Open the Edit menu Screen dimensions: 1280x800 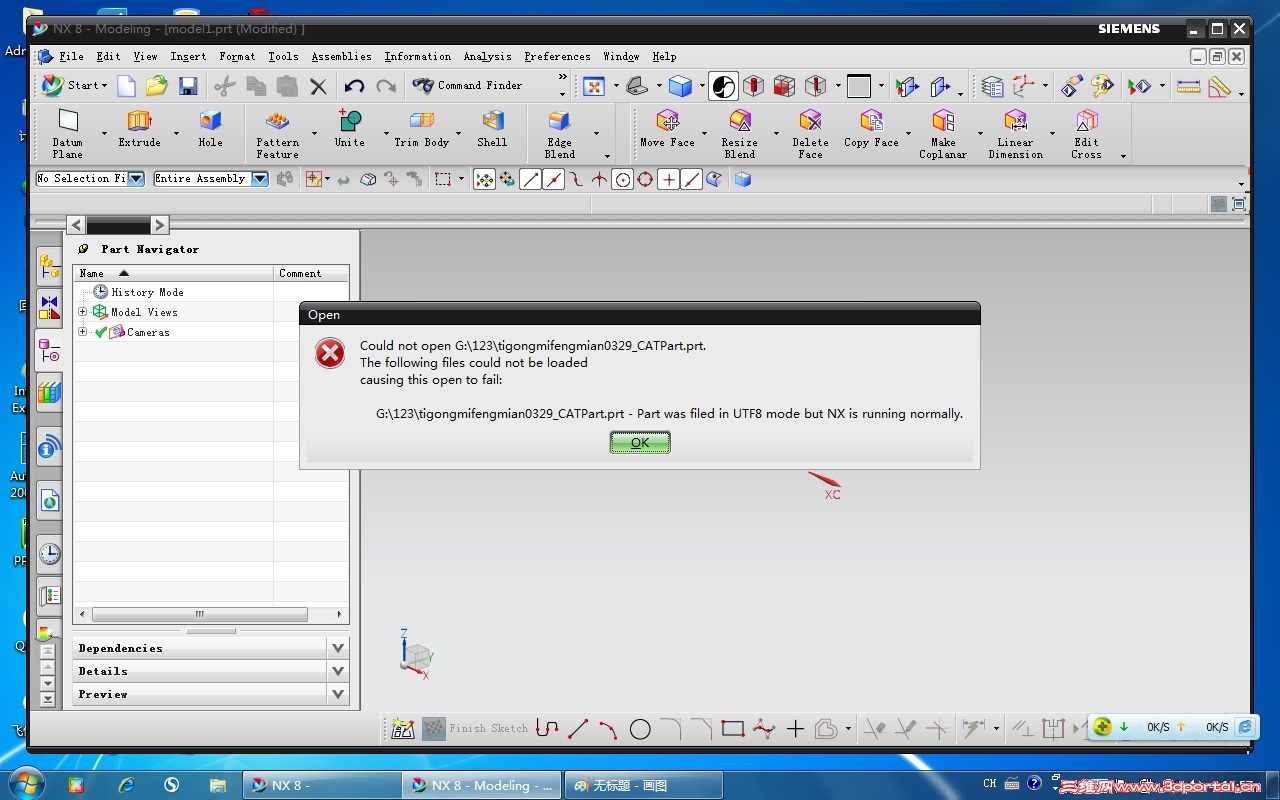pos(108,57)
